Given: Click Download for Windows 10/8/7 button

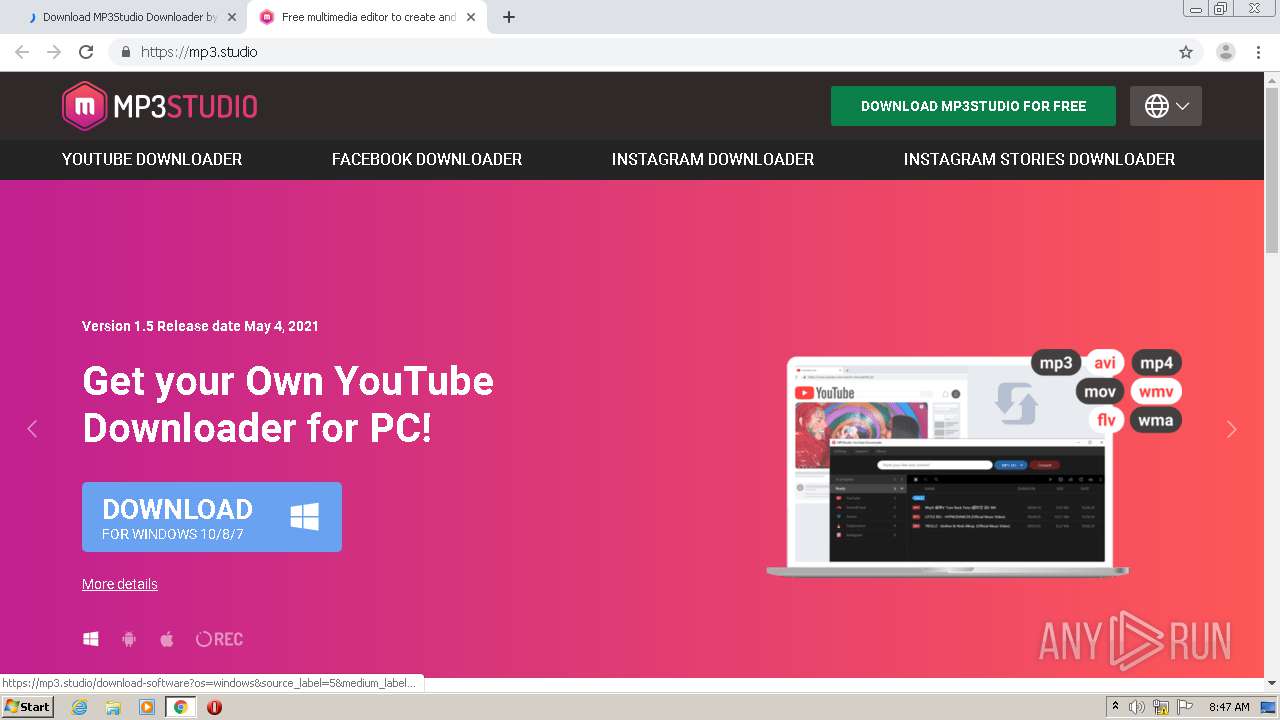Looking at the screenshot, I should (212, 517).
